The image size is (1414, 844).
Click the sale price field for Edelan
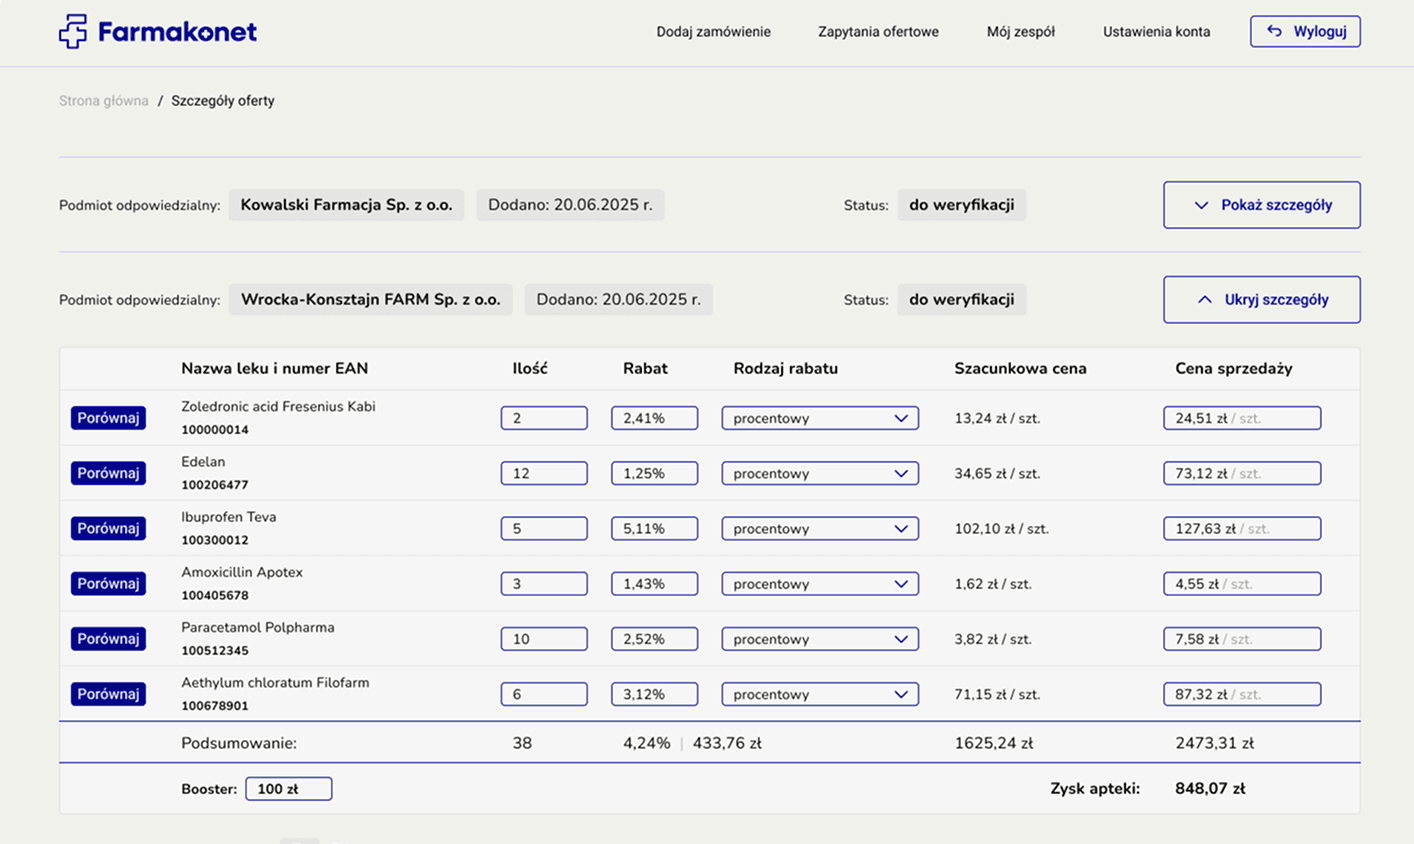pos(1241,473)
